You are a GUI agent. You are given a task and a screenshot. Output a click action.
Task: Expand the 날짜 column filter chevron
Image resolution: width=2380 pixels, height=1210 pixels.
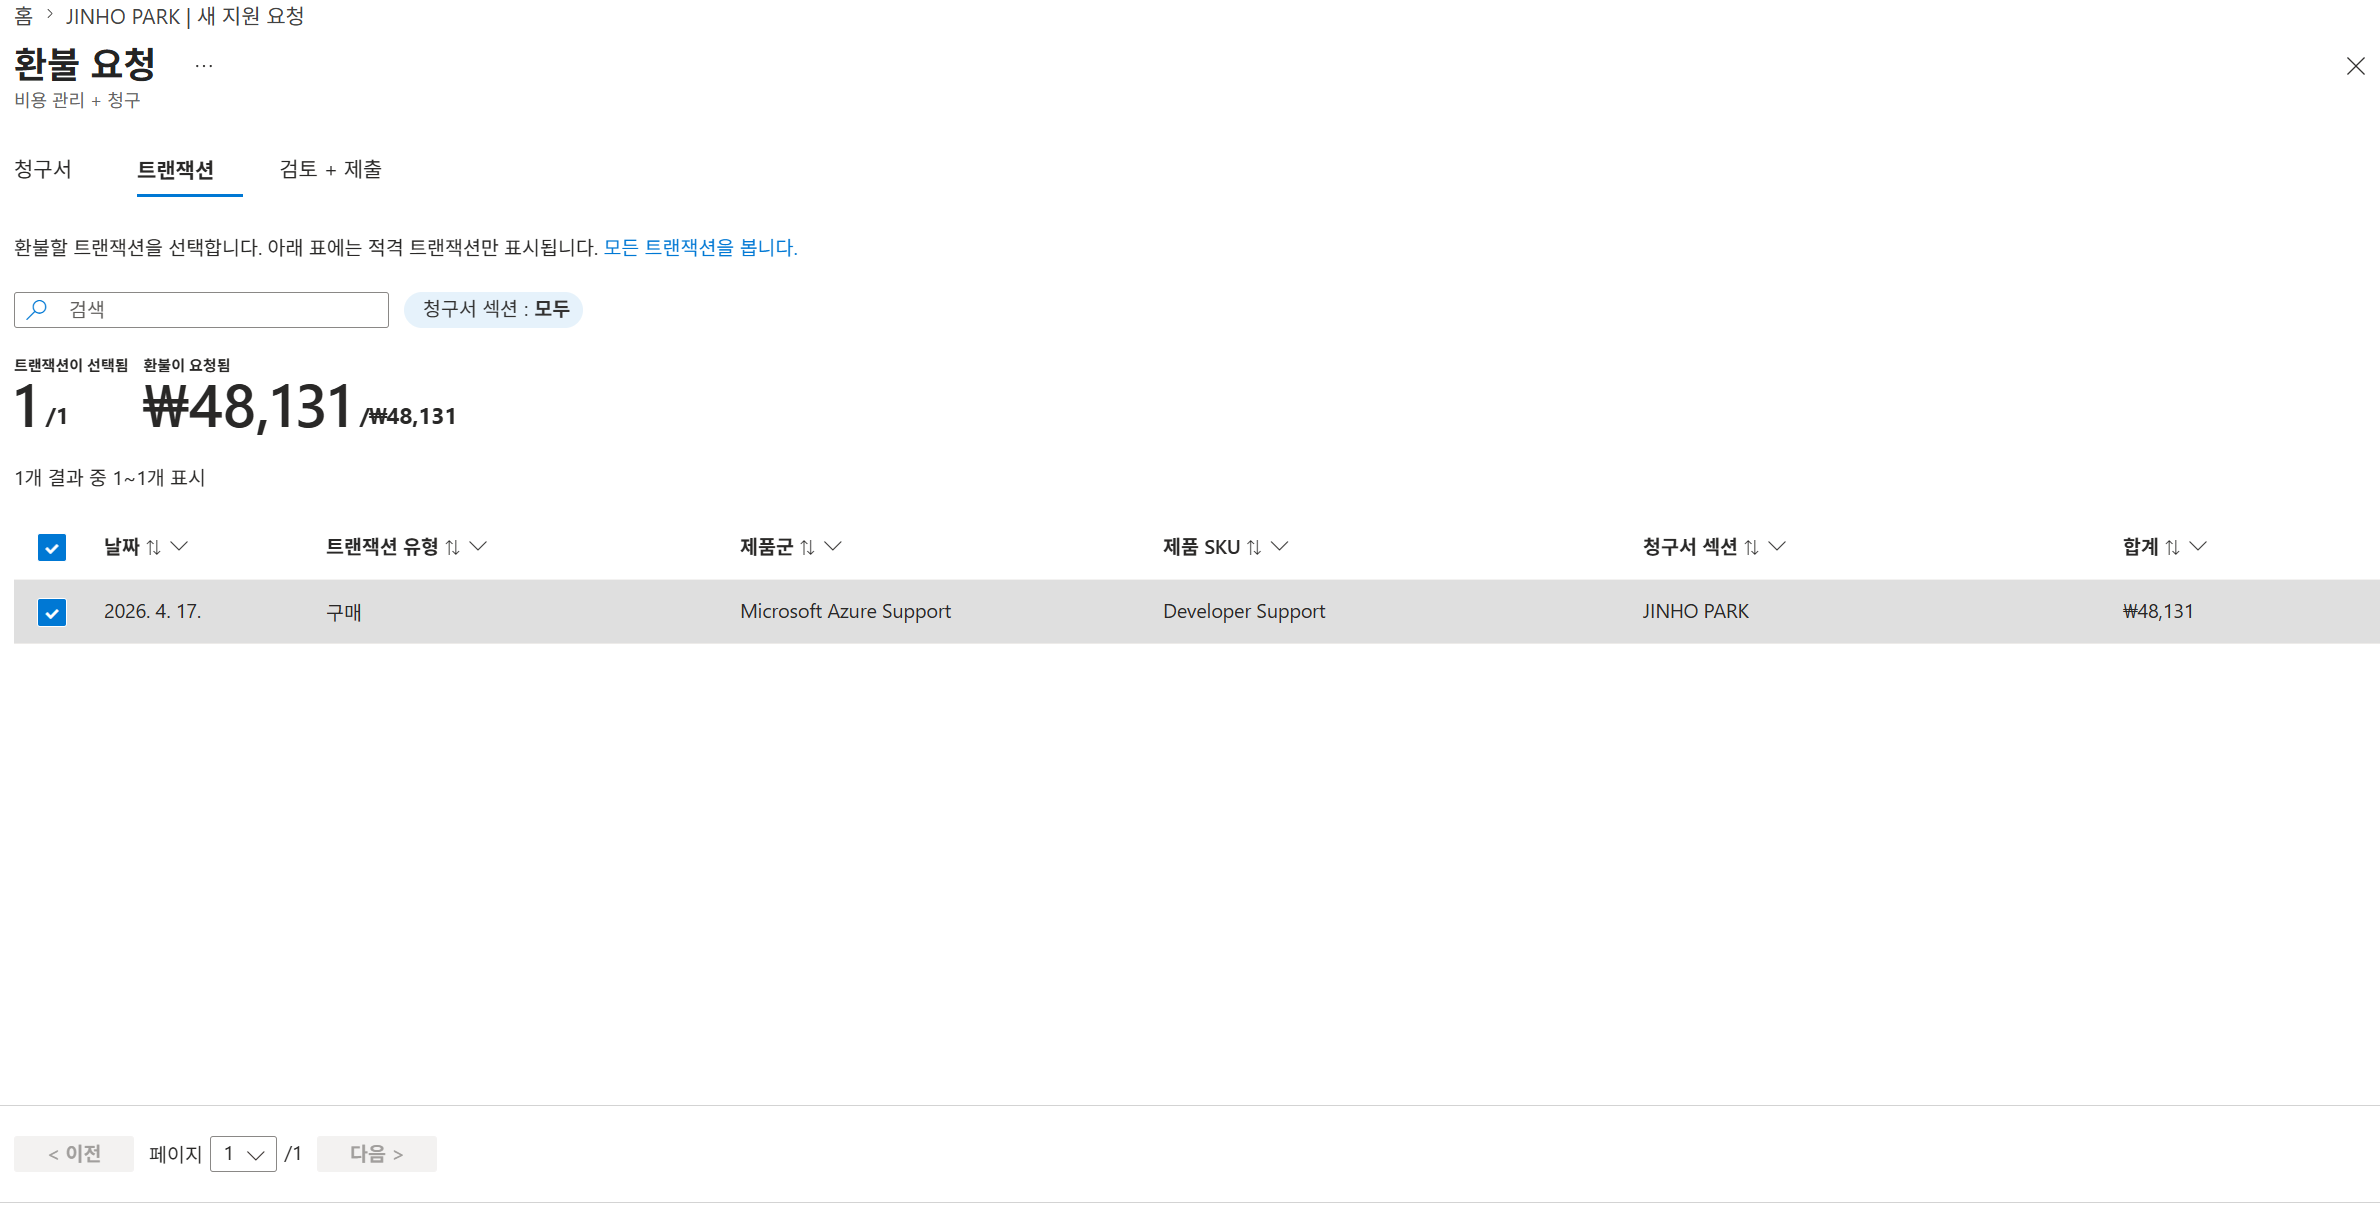click(179, 546)
